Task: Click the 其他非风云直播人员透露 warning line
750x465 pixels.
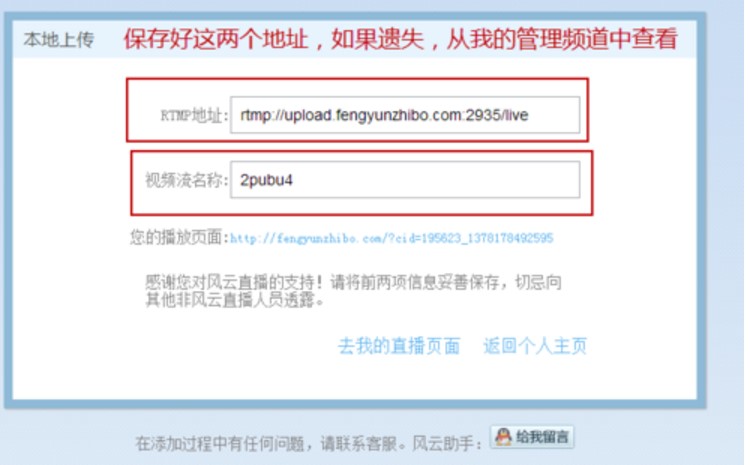Action: click(x=235, y=301)
